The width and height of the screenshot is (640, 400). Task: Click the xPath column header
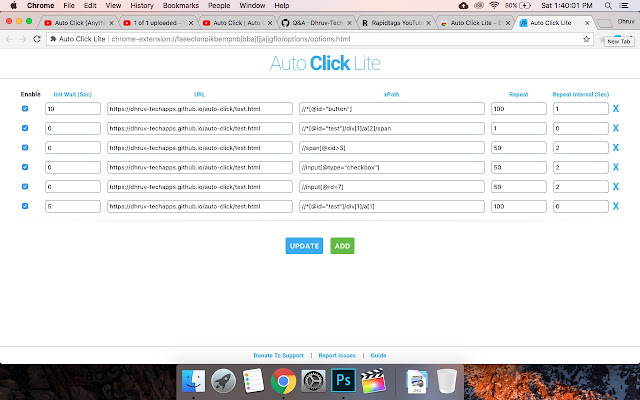pyautogui.click(x=391, y=94)
